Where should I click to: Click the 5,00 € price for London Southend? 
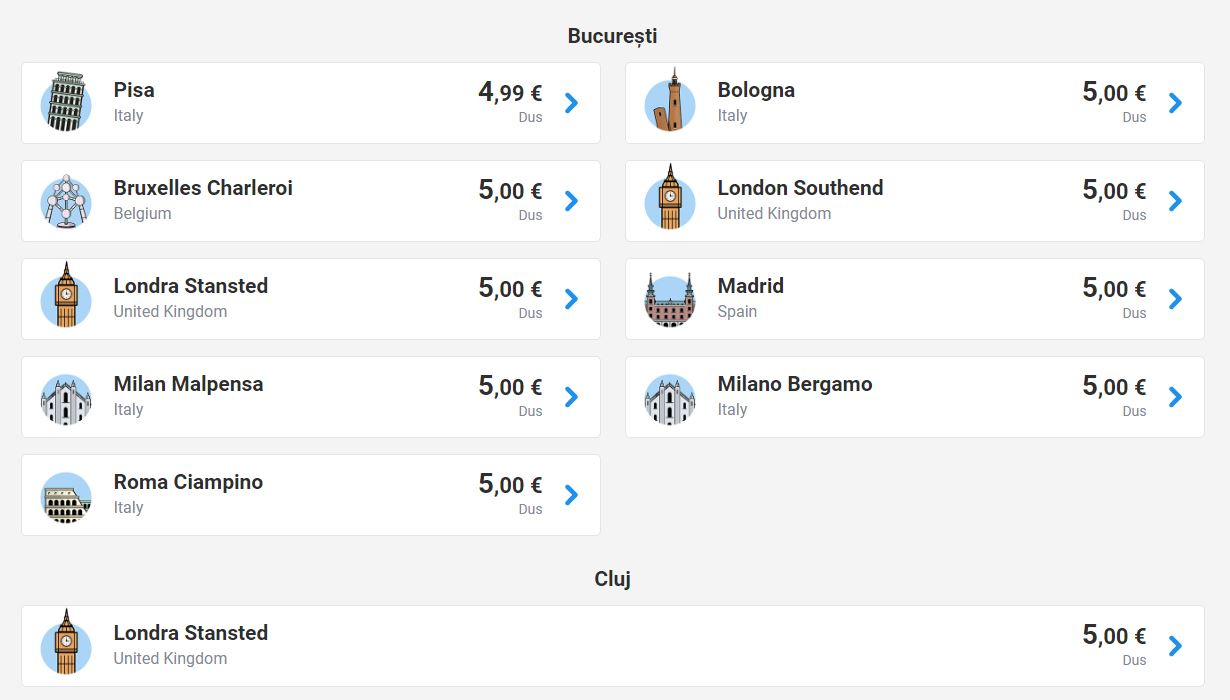pos(1114,191)
